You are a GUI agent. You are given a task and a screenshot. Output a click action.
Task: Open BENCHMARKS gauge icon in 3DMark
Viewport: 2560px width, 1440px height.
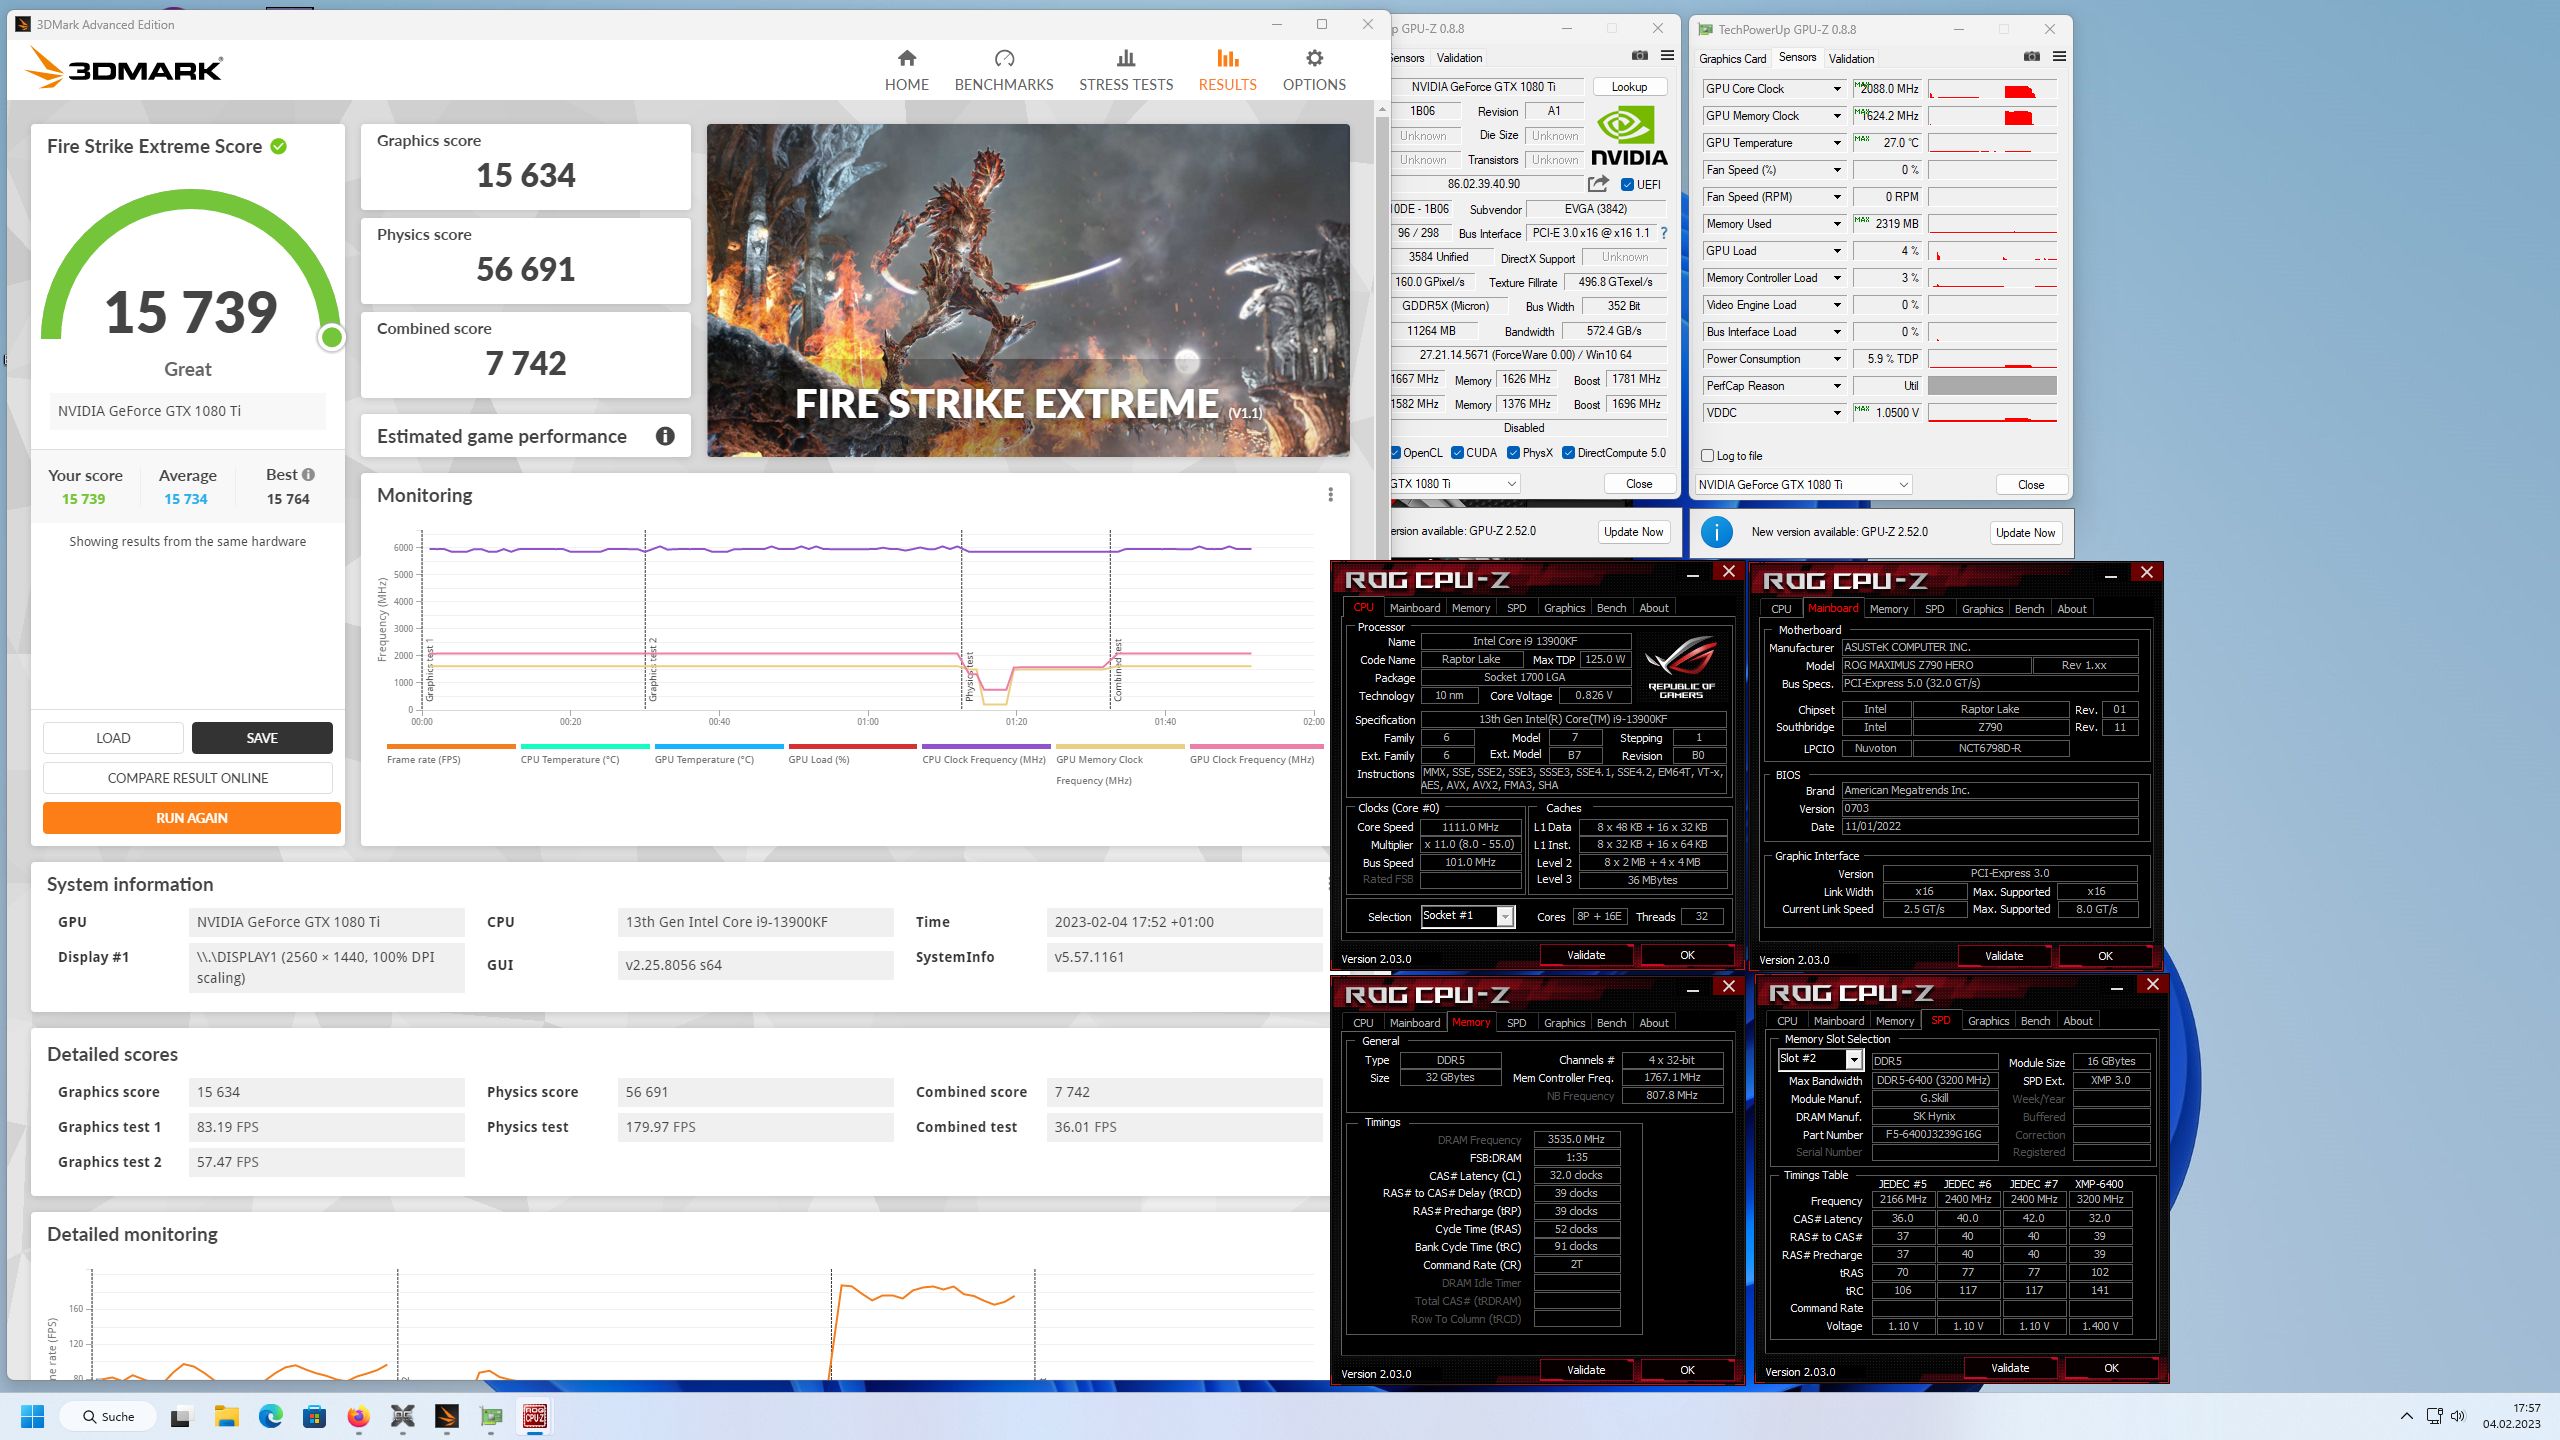pyautogui.click(x=1004, y=58)
